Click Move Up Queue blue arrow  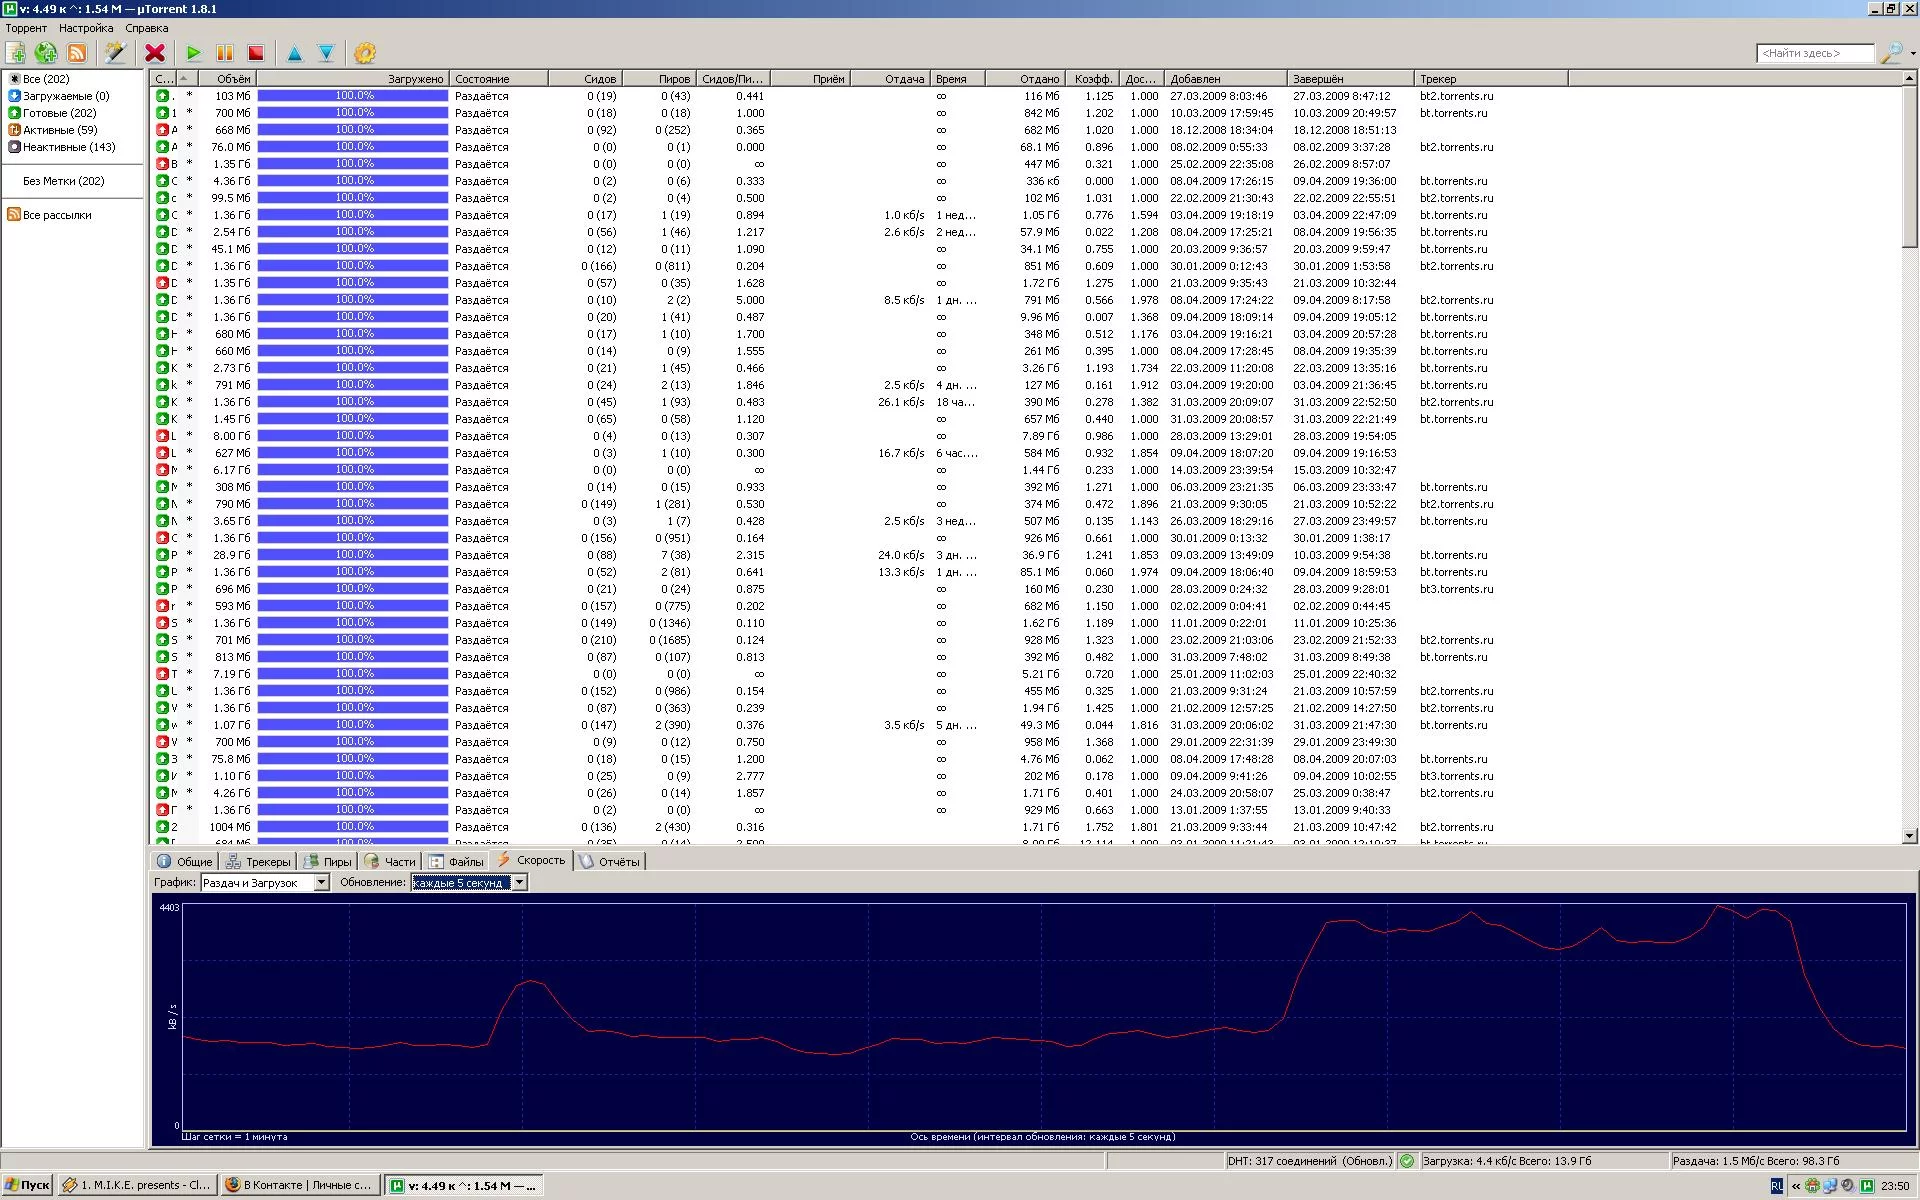pos(294,53)
